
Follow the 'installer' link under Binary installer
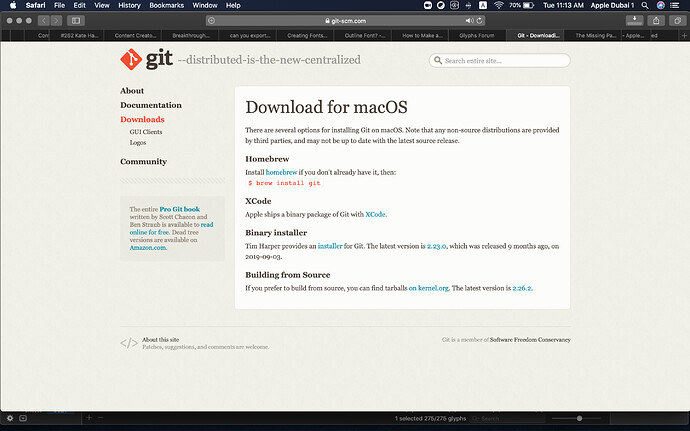tap(330, 246)
